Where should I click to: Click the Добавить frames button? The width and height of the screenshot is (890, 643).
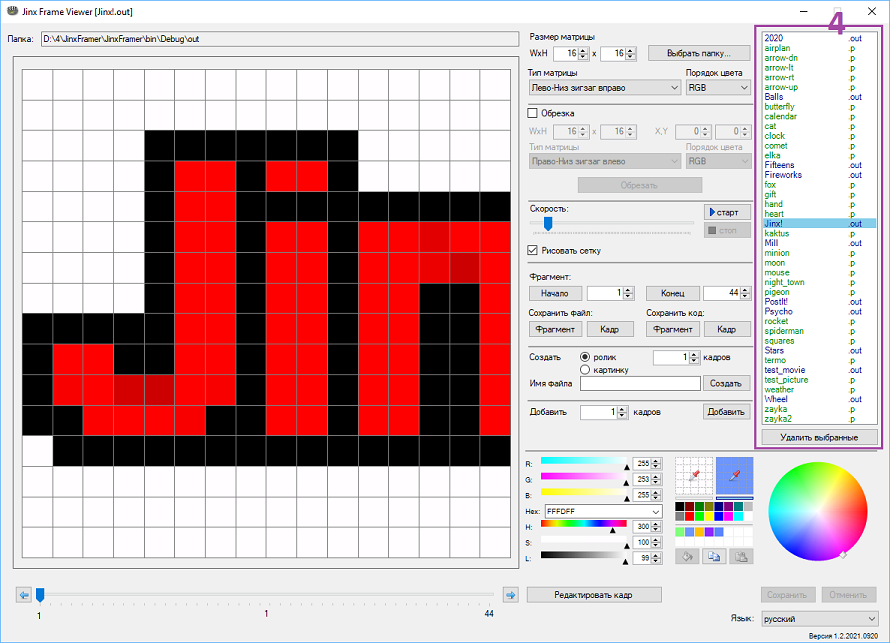pos(726,412)
